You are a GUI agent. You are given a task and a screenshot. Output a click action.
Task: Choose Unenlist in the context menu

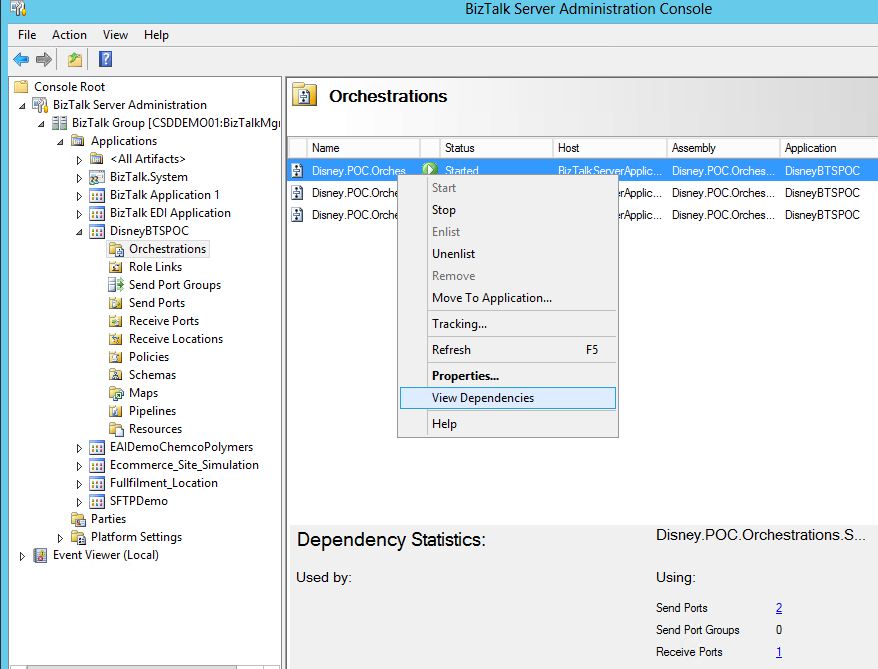coord(508,254)
